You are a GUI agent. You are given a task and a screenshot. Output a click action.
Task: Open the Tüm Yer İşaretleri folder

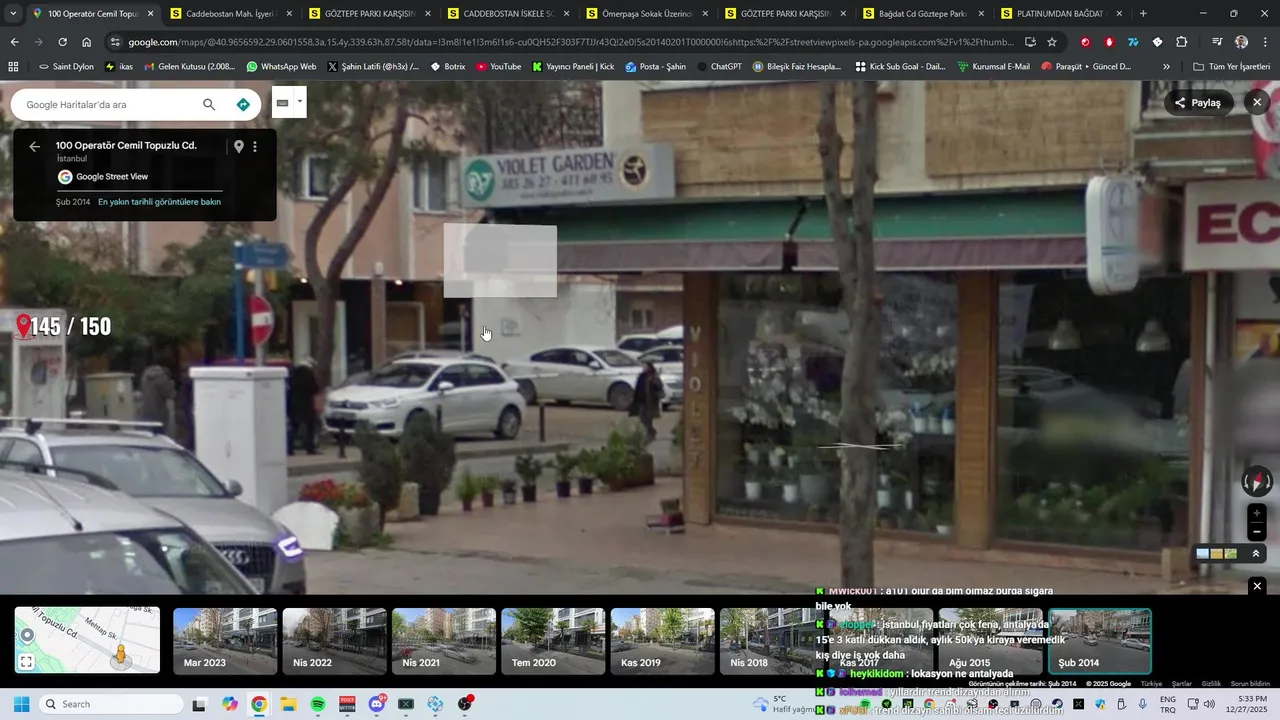1232,66
